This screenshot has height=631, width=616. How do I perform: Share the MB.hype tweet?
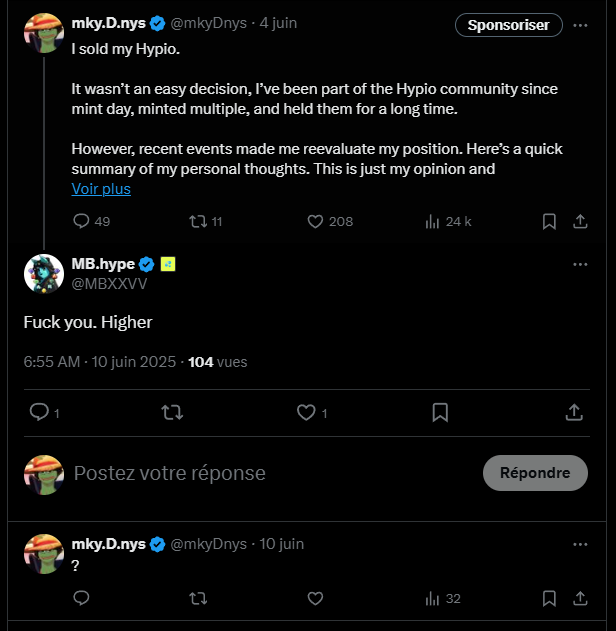[574, 412]
